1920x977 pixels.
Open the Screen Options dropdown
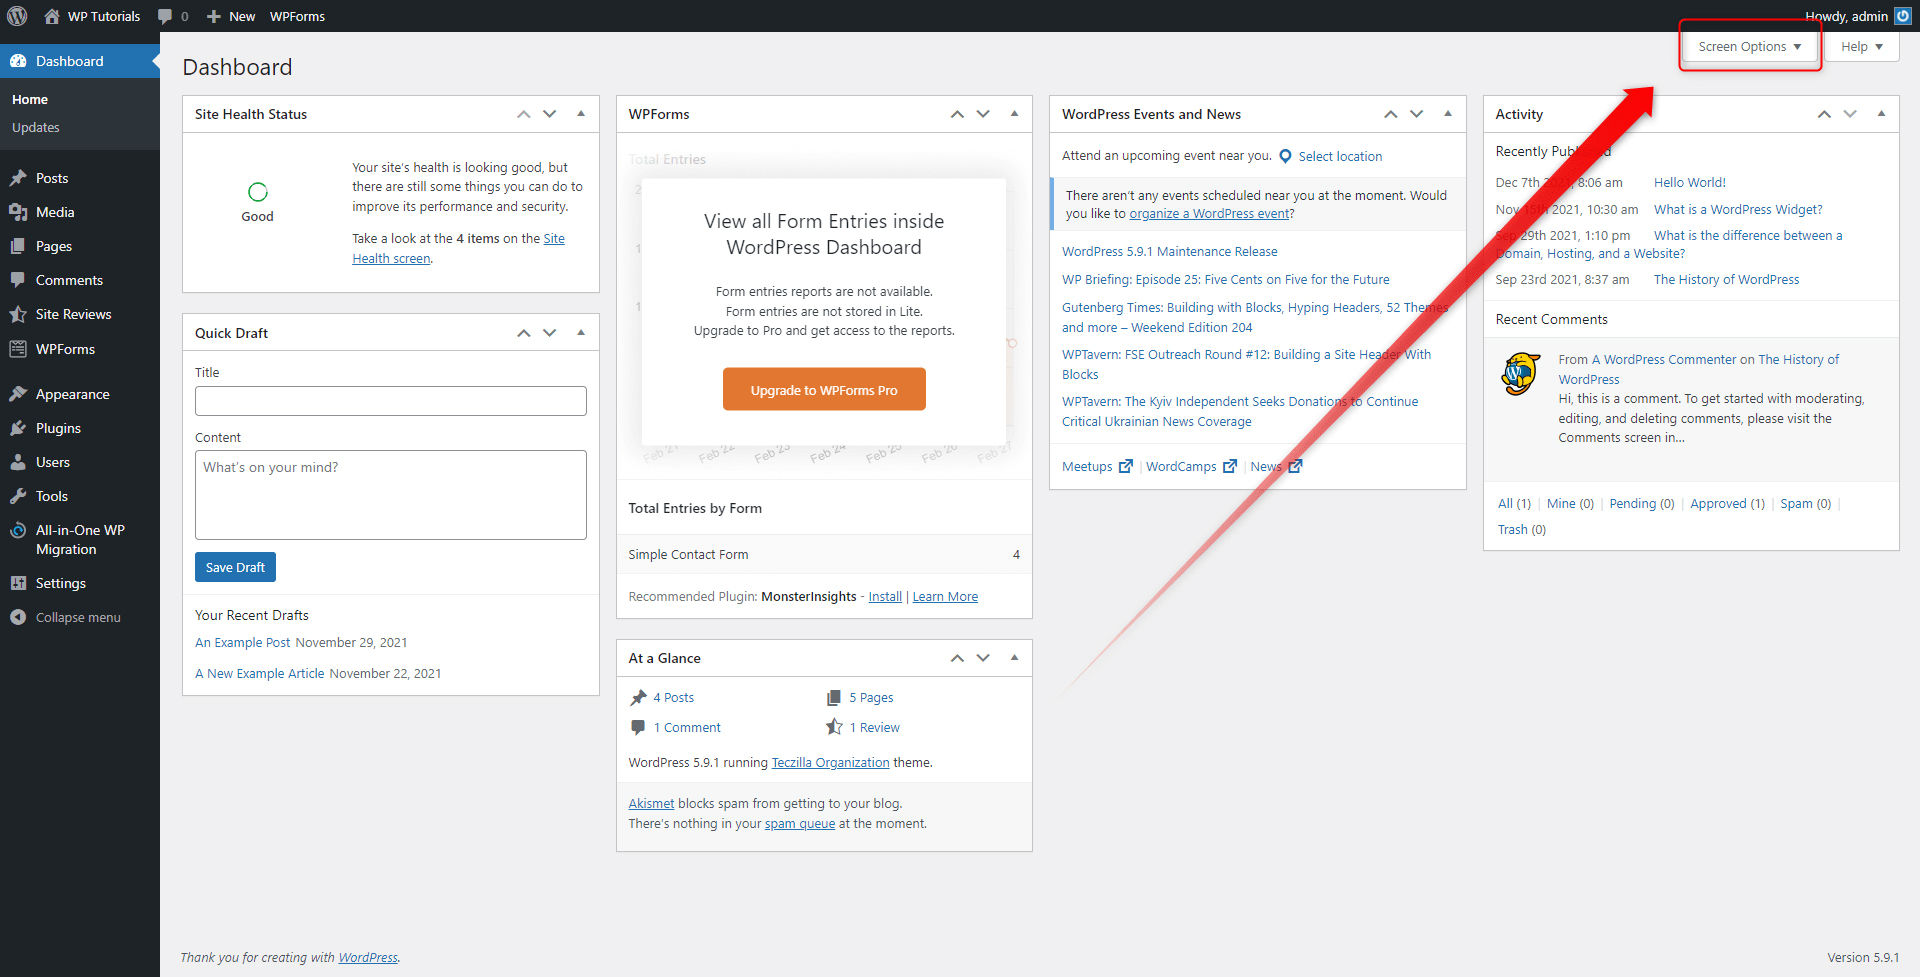tap(1749, 47)
